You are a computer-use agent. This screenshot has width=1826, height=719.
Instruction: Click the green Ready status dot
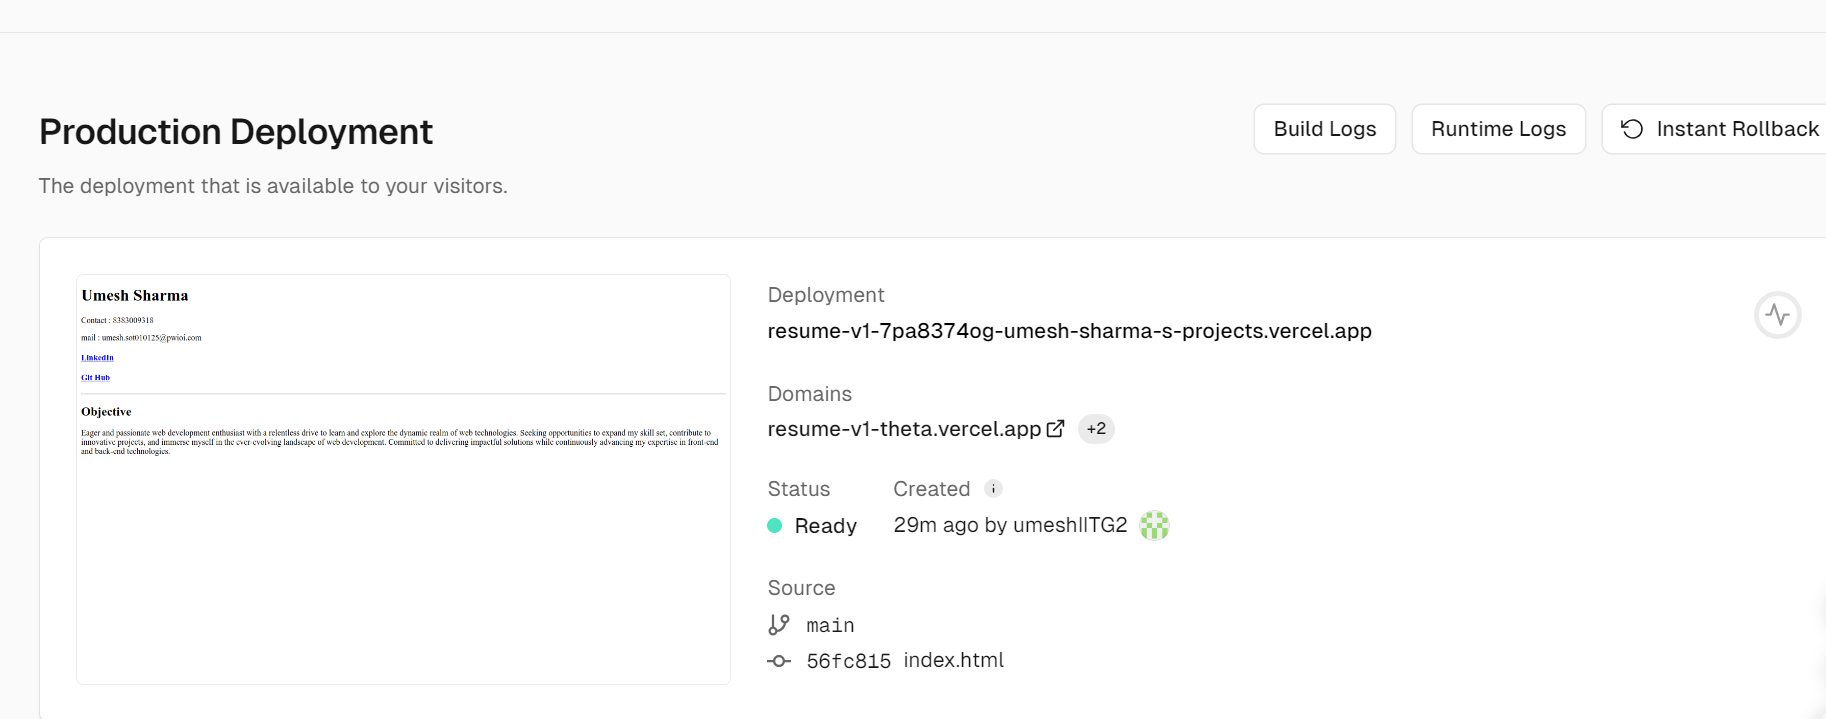(774, 525)
